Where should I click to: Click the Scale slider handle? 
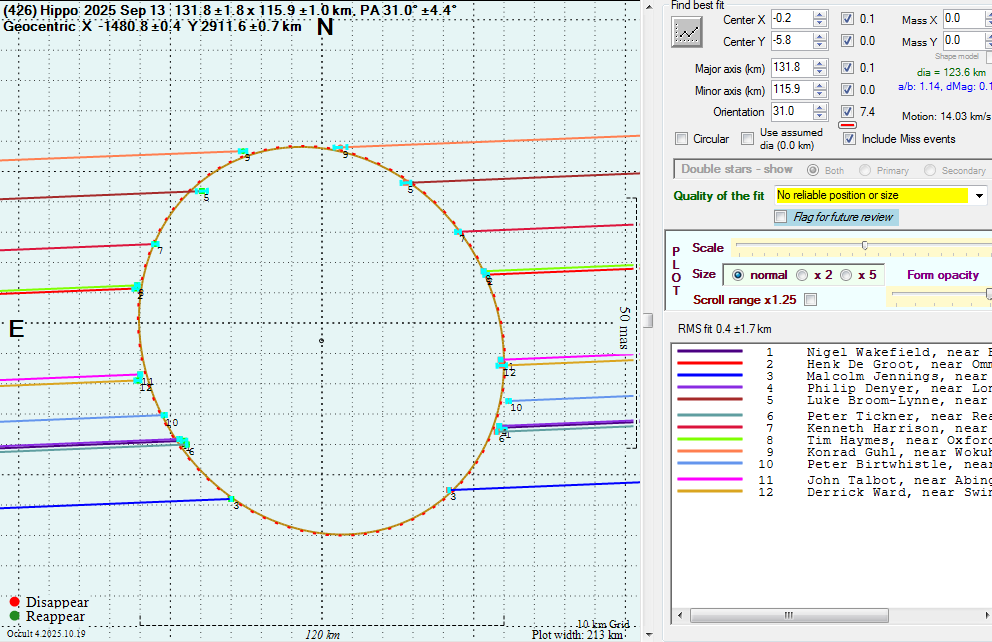[864, 246]
